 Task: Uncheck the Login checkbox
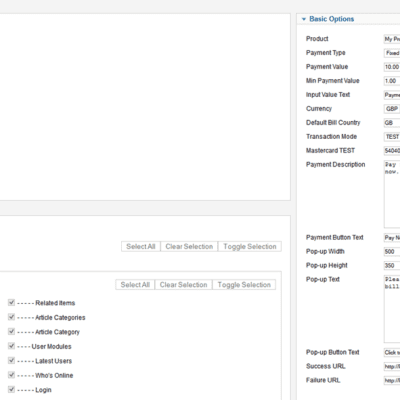11,389
